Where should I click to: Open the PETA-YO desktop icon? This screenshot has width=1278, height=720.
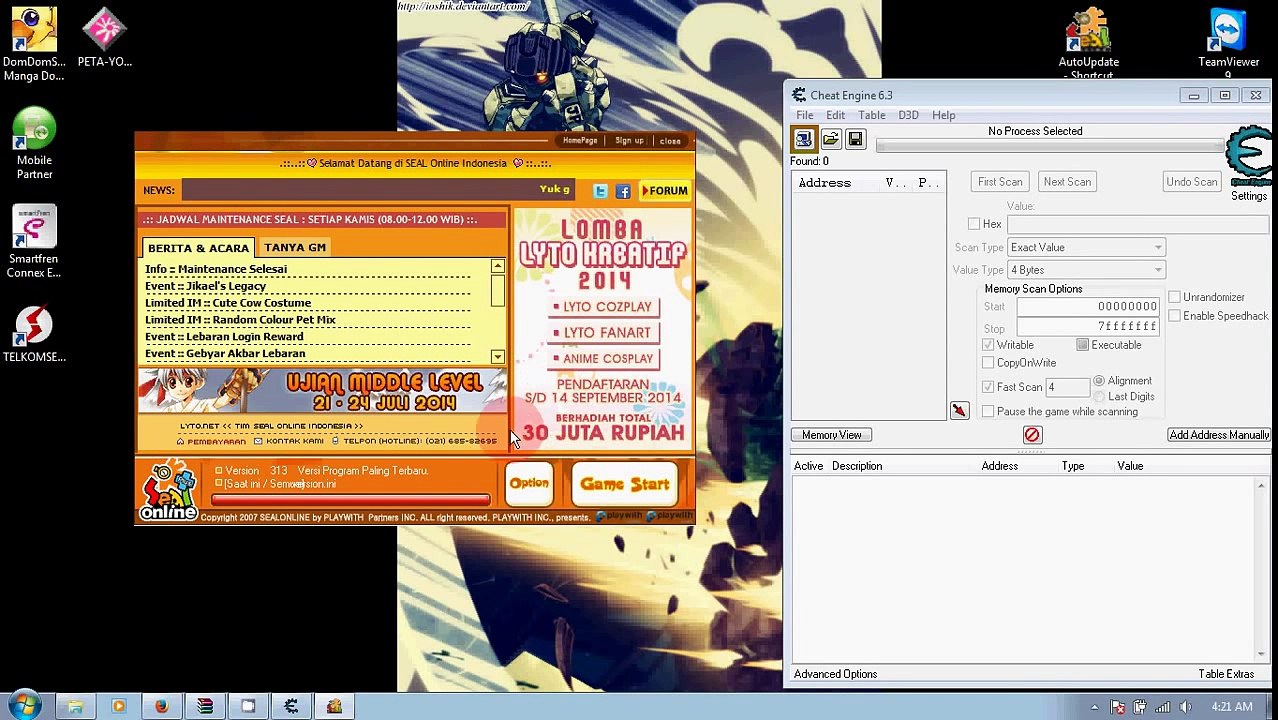point(105,39)
